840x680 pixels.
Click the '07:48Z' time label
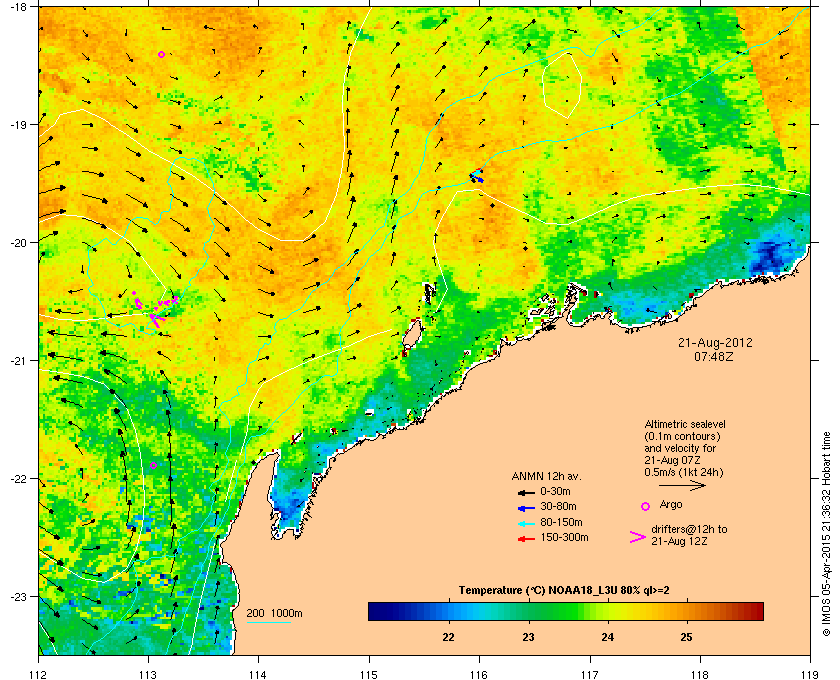[x=714, y=356]
